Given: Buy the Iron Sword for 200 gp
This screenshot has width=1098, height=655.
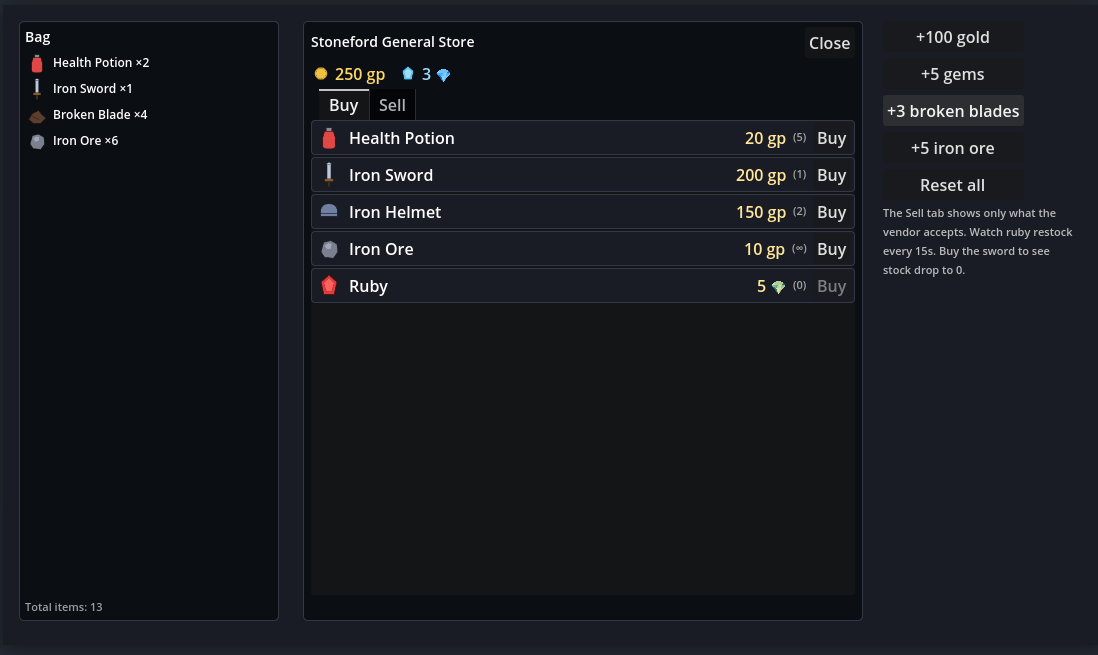Looking at the screenshot, I should coord(831,175).
